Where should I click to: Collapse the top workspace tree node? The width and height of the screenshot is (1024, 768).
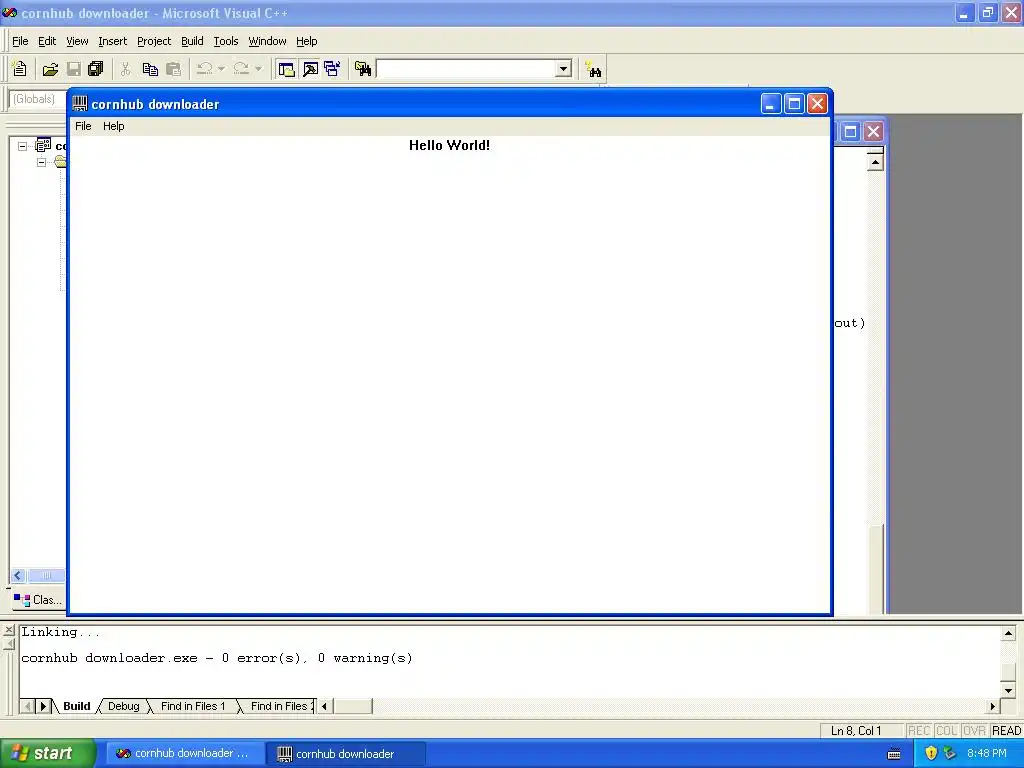(22, 146)
